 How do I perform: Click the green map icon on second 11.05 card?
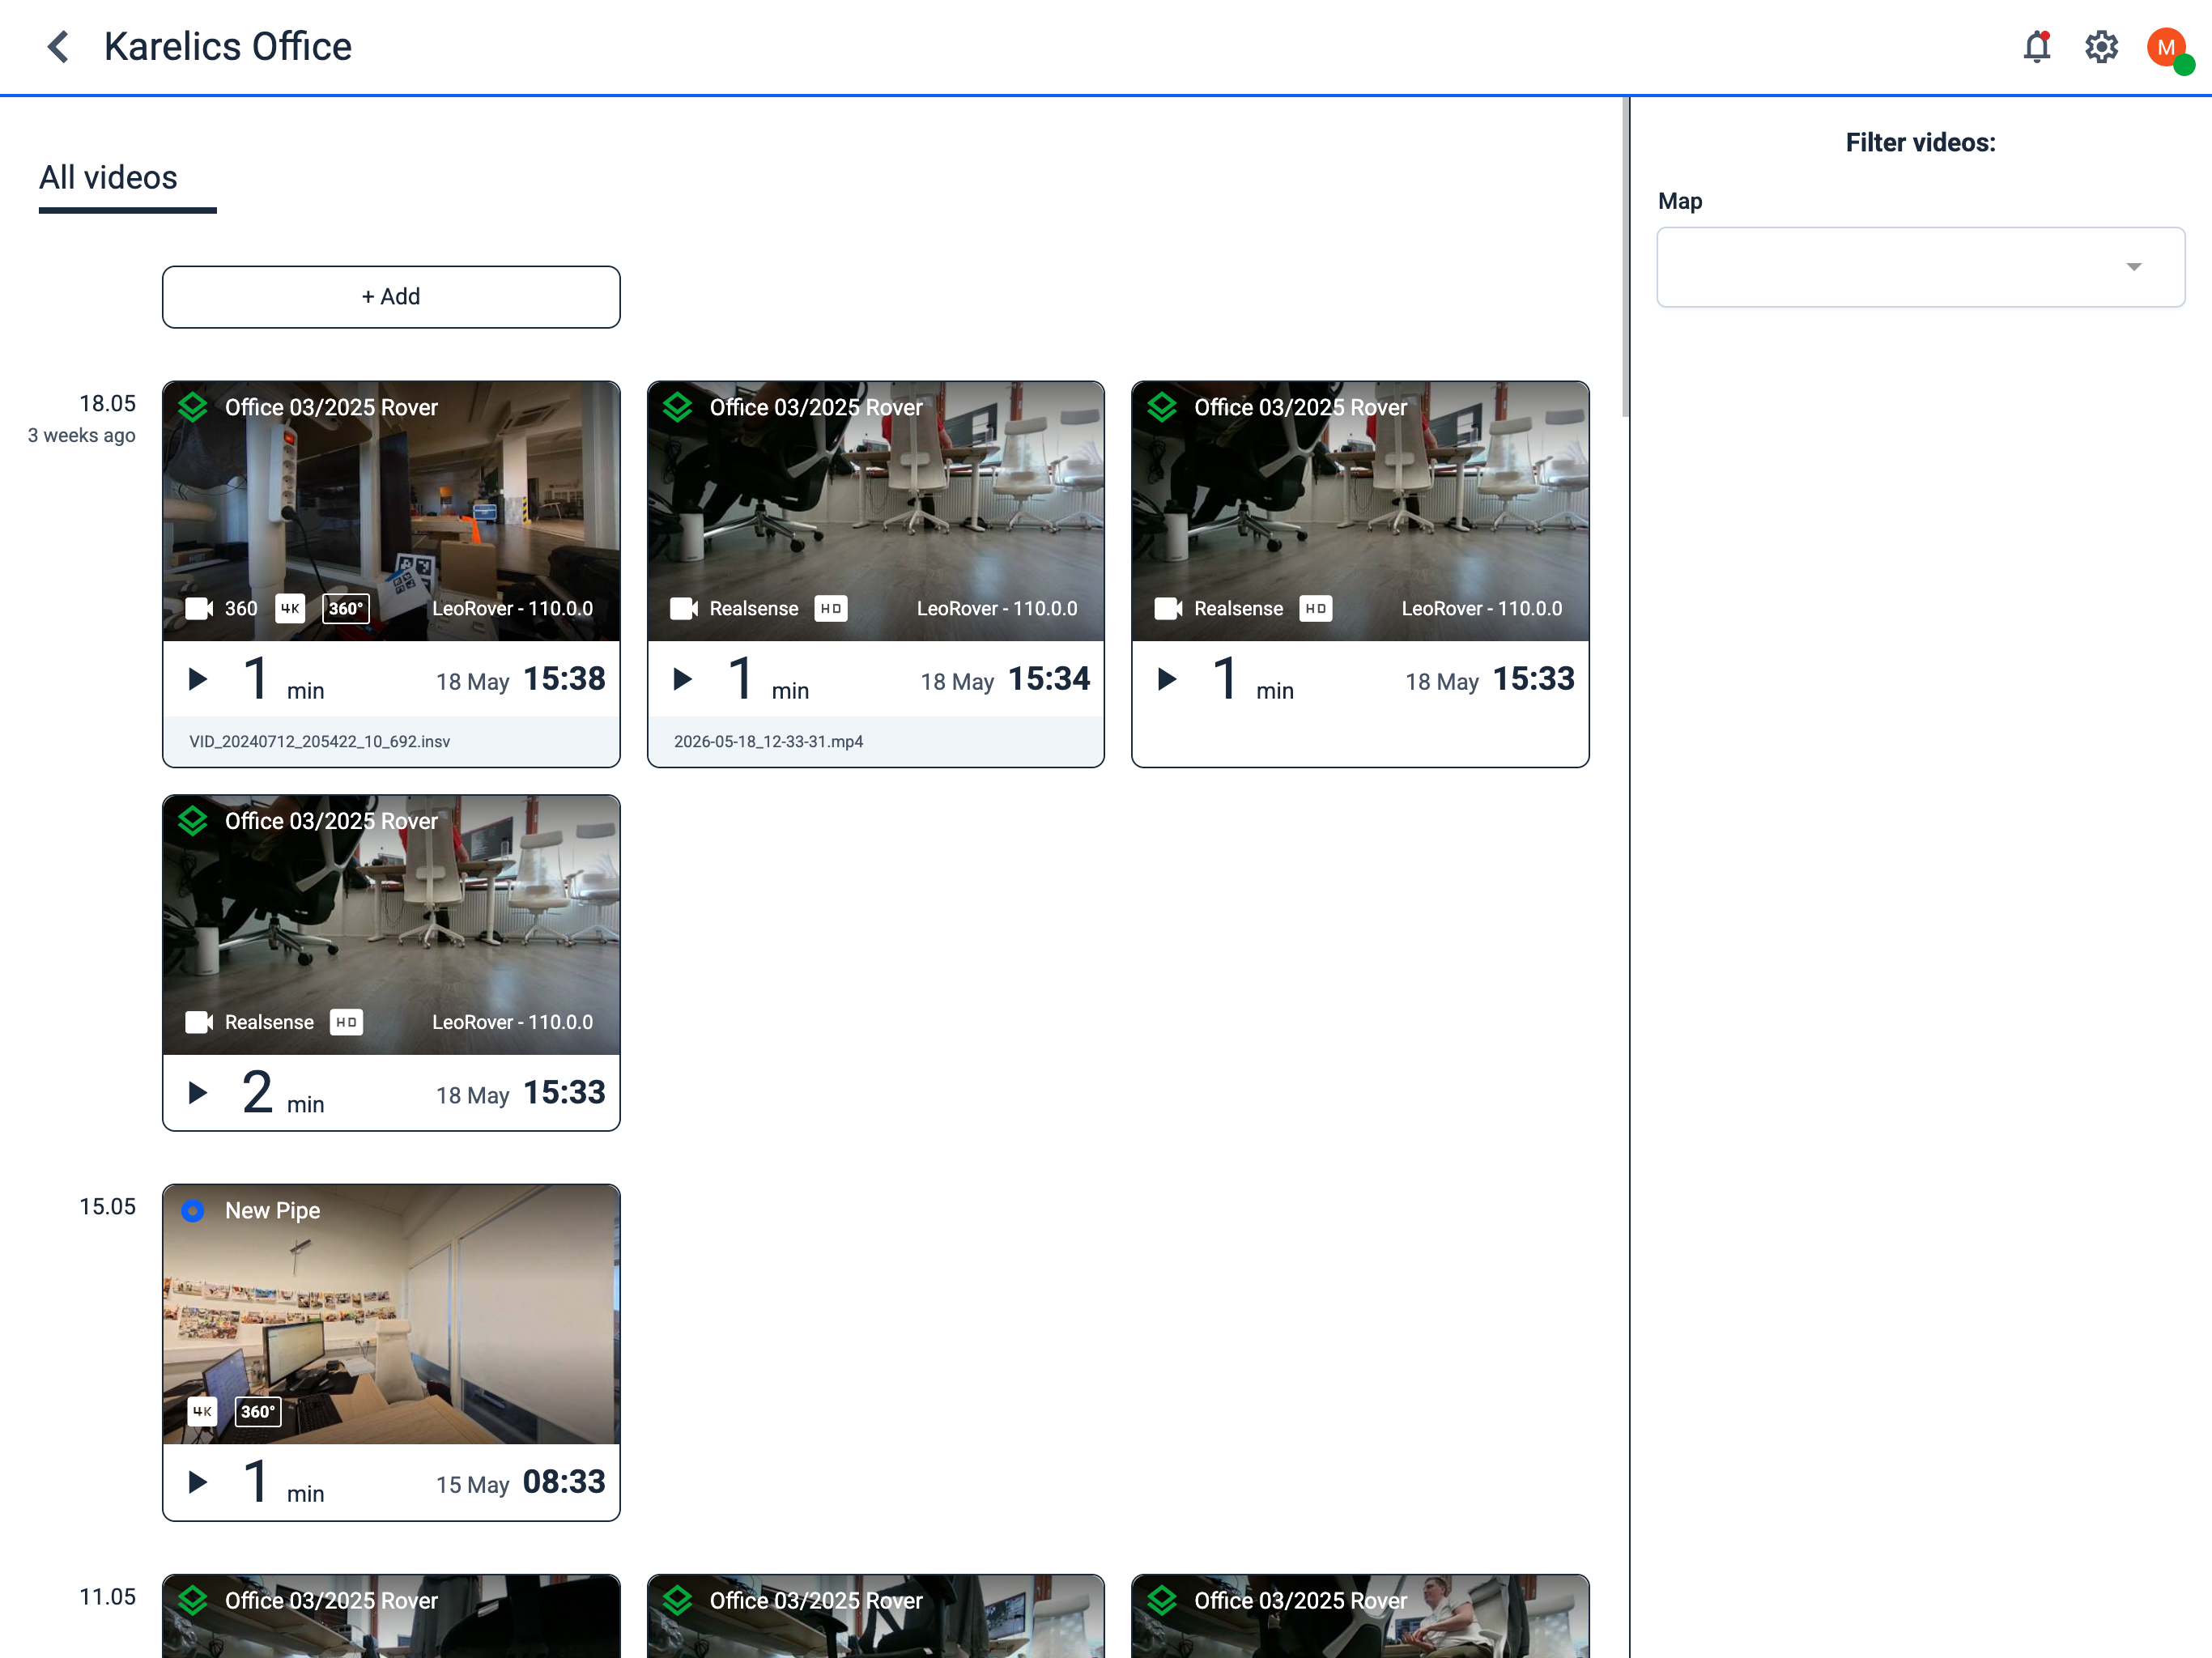(678, 1601)
